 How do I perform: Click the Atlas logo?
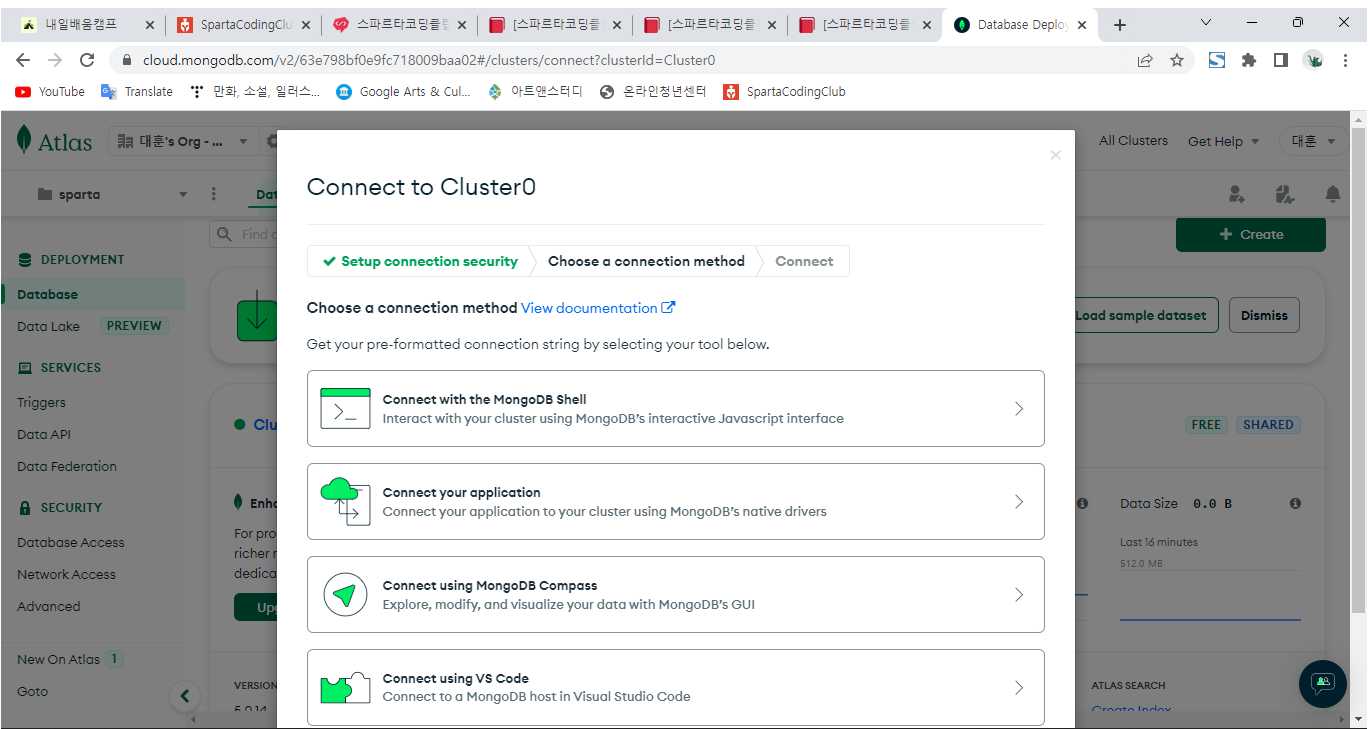55,142
